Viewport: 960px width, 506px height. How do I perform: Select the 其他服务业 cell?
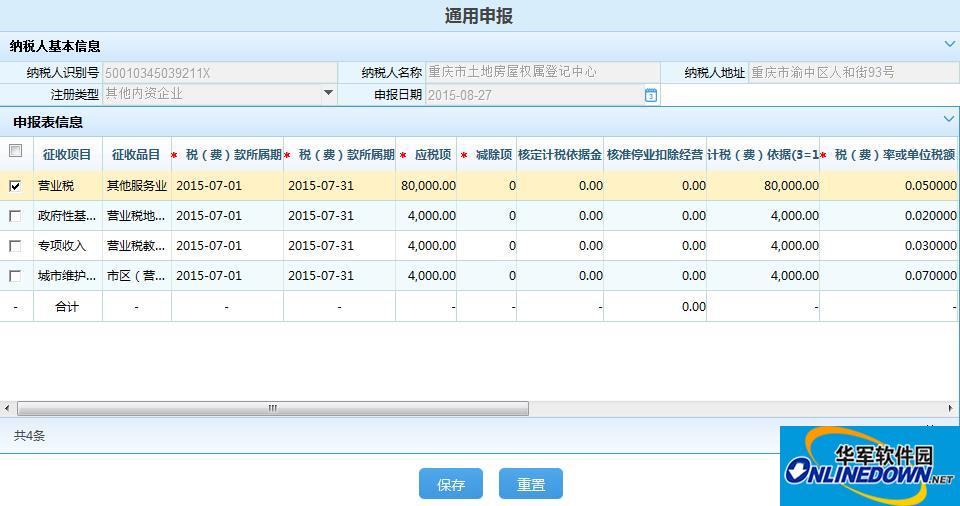point(137,186)
